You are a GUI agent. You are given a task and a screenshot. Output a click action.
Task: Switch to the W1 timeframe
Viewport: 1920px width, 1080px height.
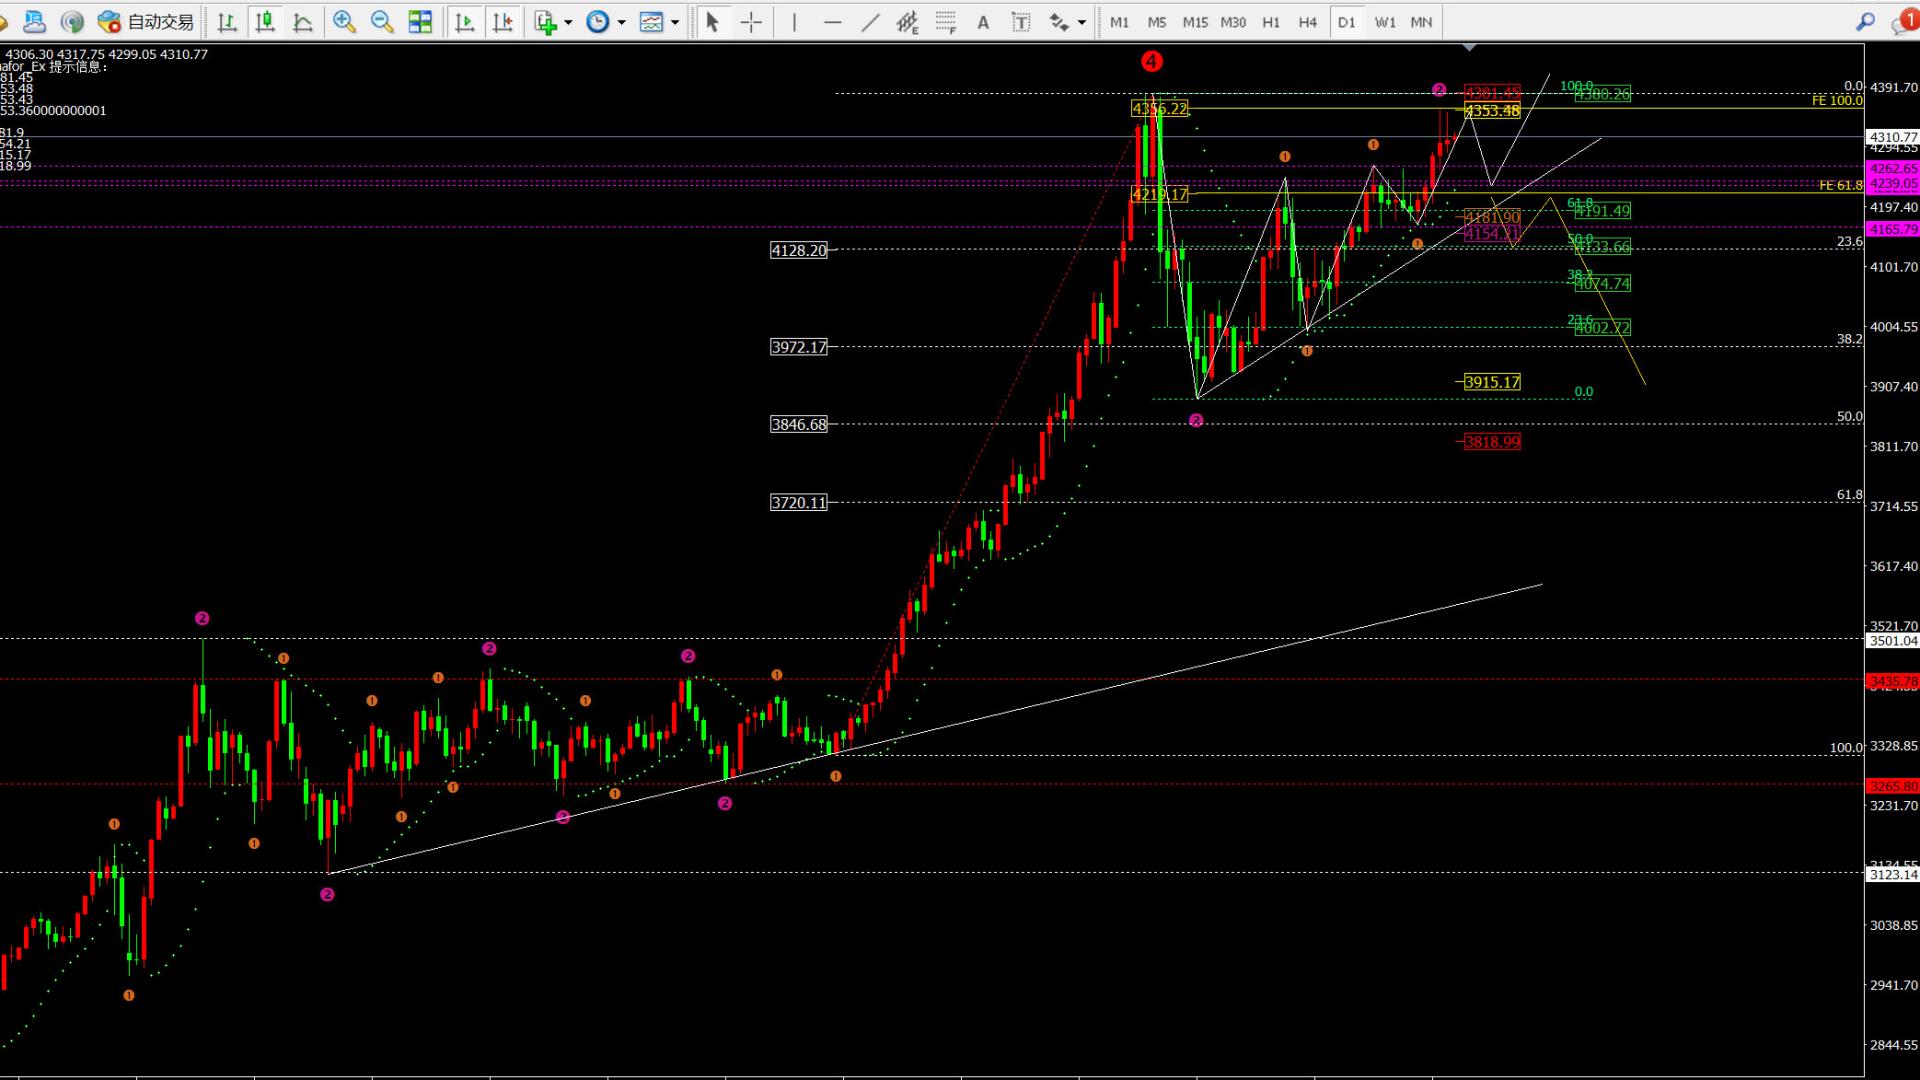1384,22
